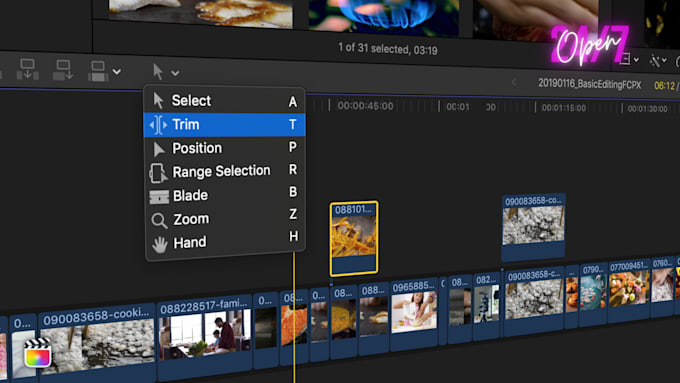Click the magnifier Zoom icon
This screenshot has width=680, height=383.
click(159, 220)
